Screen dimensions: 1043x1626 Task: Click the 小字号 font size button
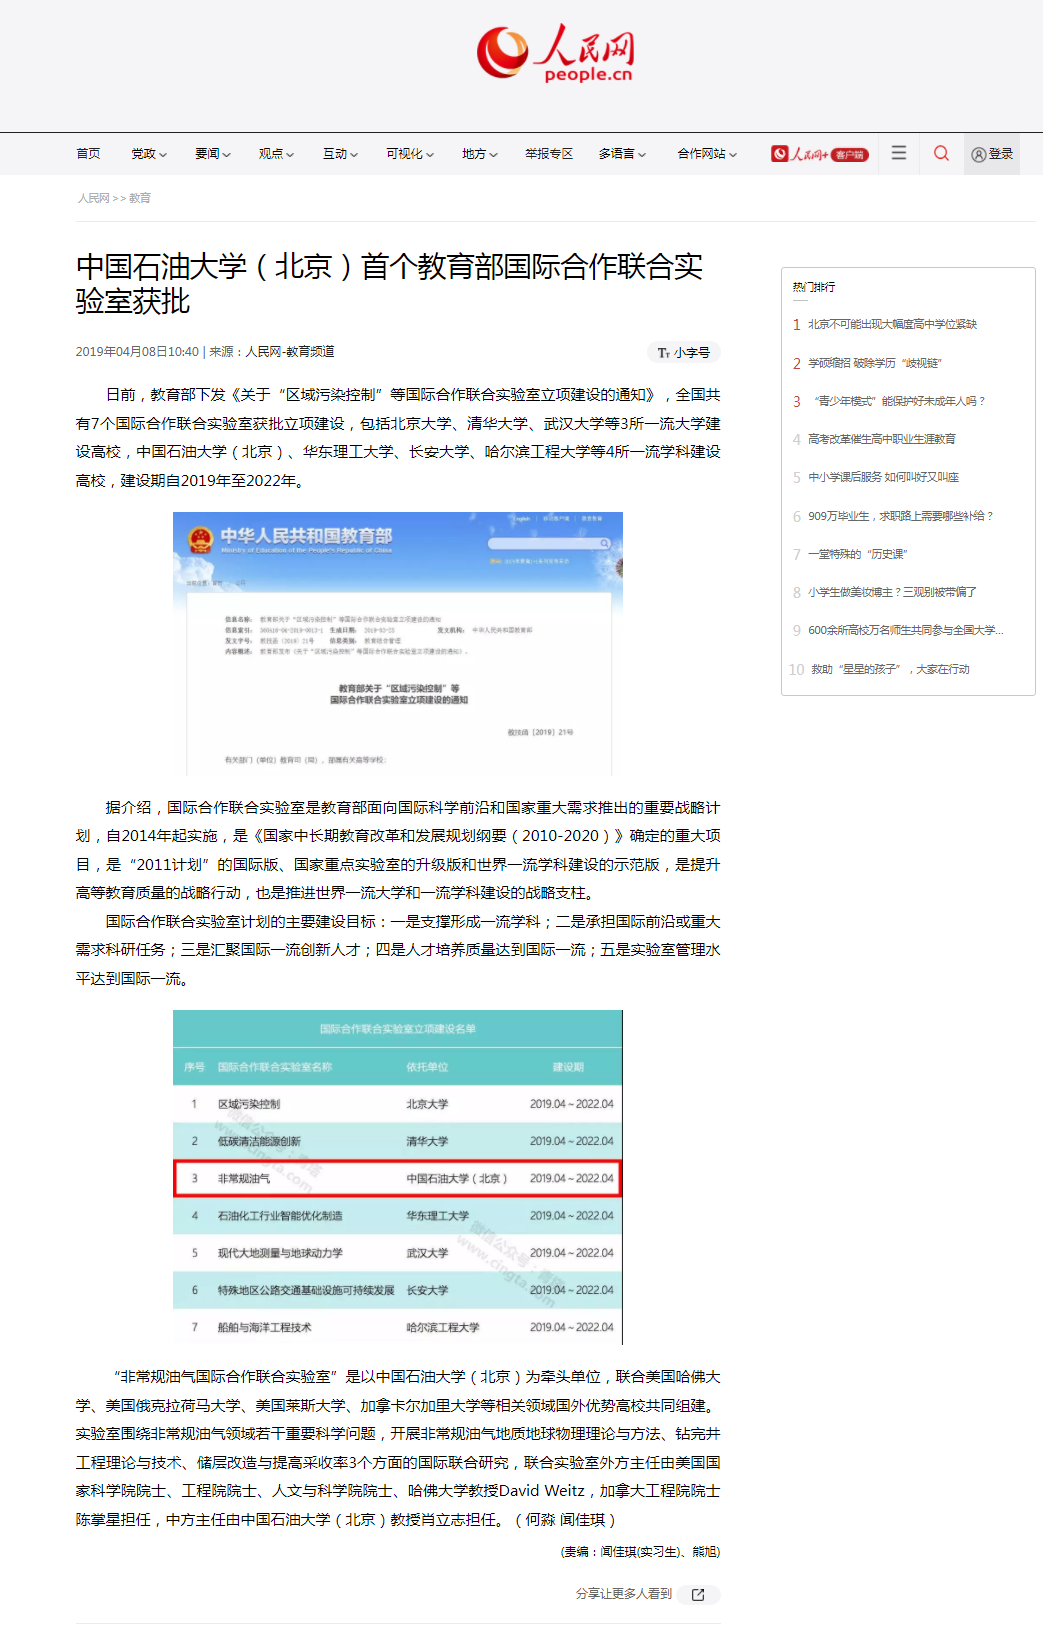coord(684,352)
